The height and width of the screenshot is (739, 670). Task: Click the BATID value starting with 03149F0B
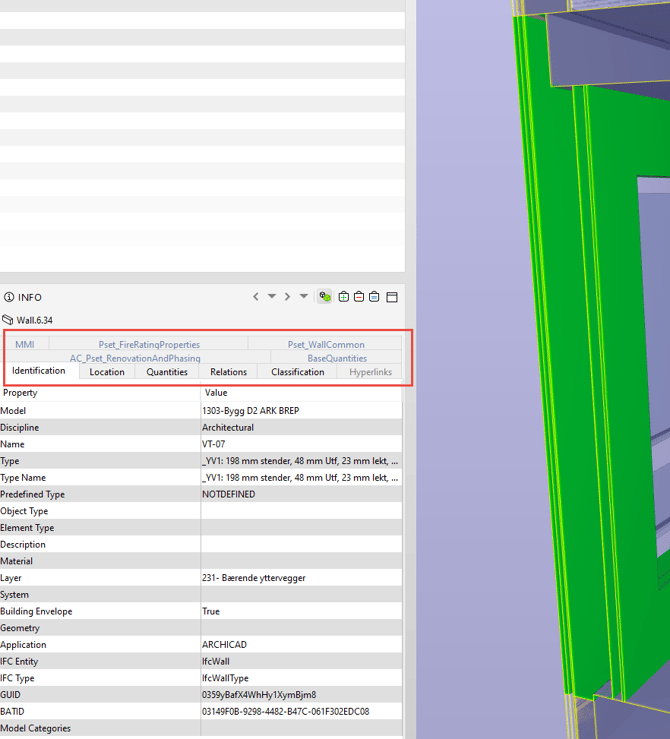tap(286, 712)
